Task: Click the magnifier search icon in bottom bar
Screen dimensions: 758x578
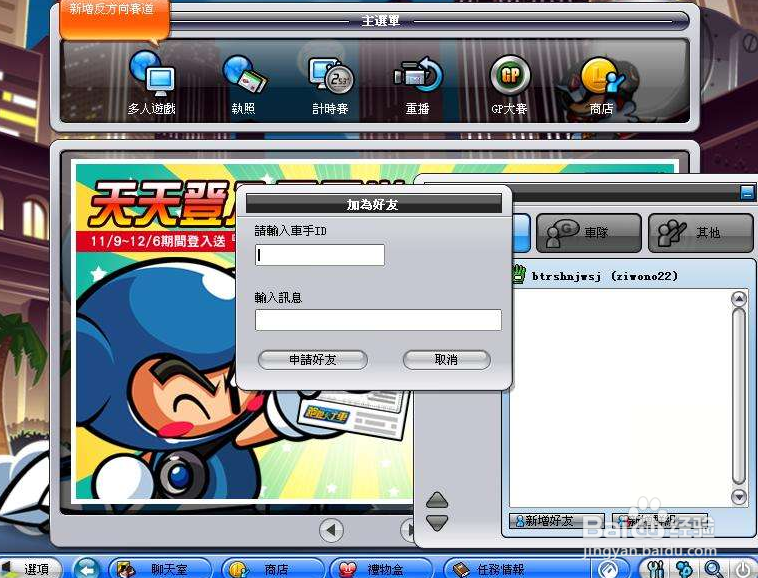Action: point(714,569)
